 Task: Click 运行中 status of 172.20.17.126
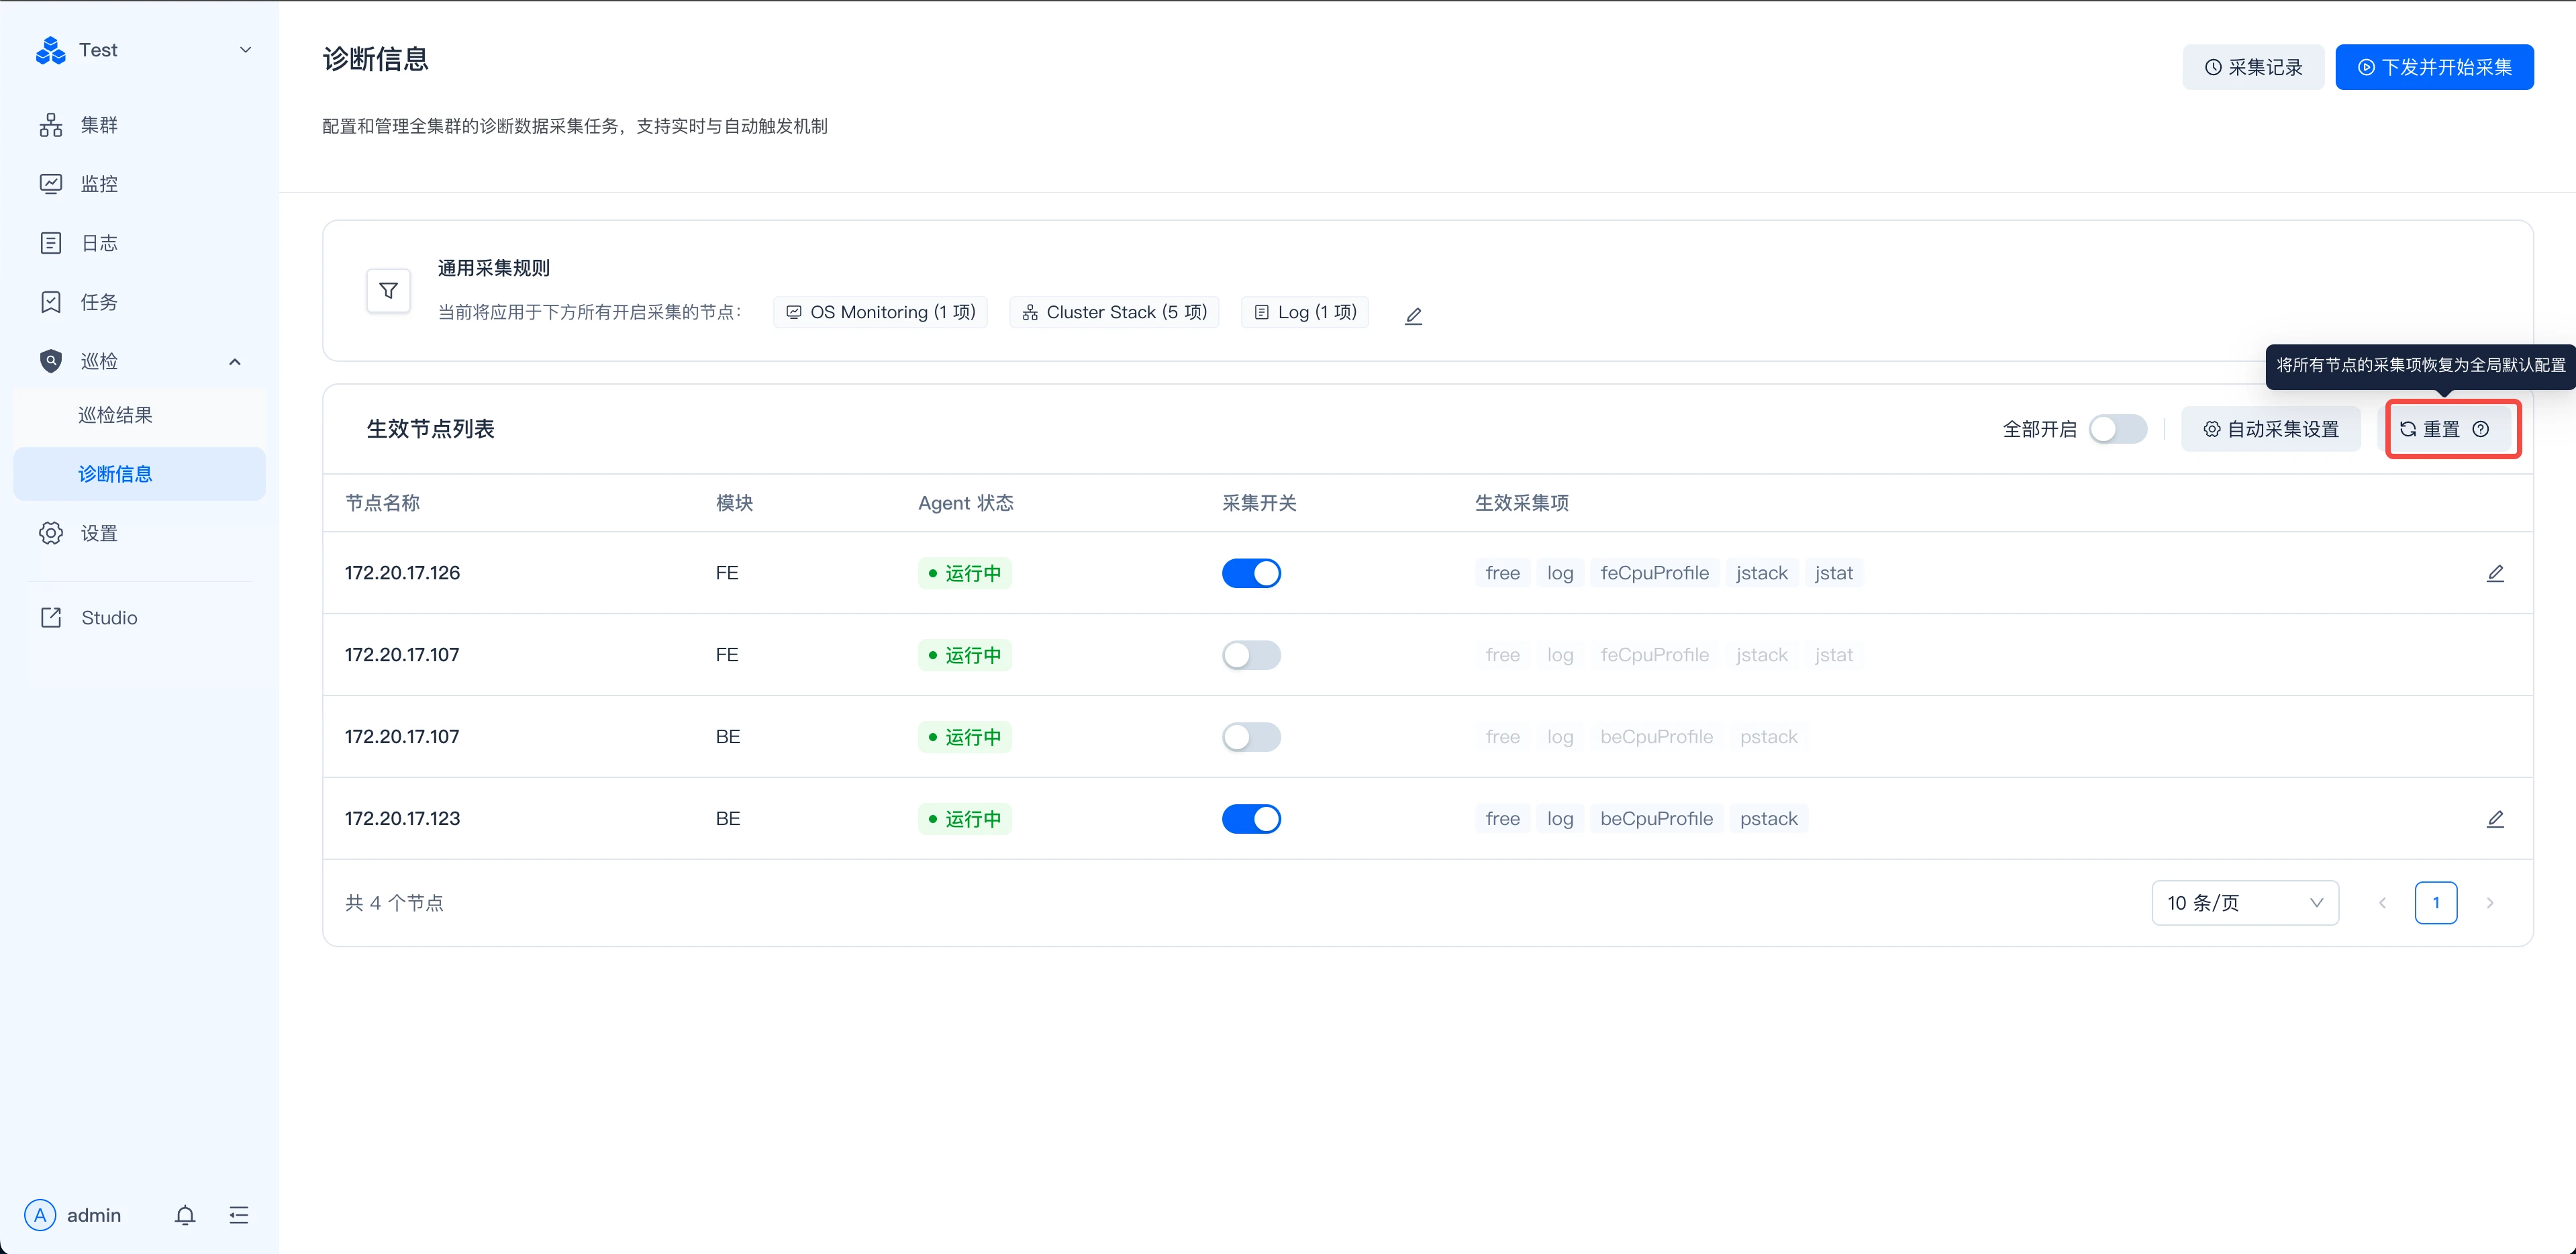click(965, 573)
